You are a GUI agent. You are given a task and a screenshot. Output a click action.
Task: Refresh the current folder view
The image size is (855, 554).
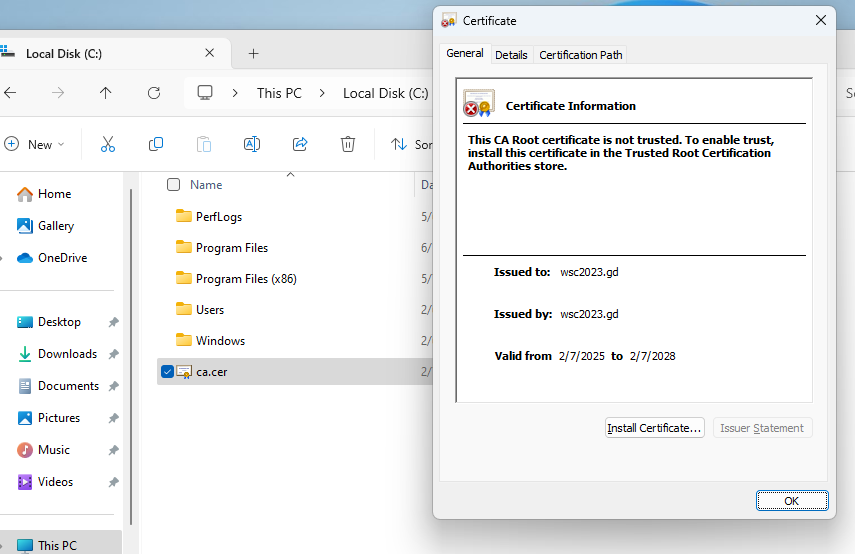154,93
